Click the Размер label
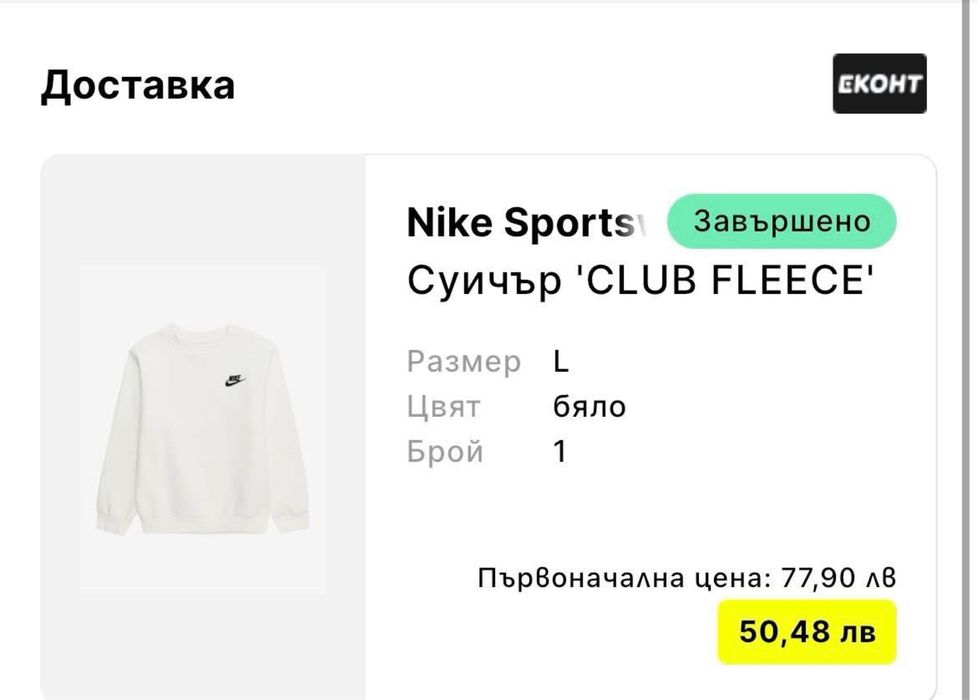This screenshot has width=977, height=700. (x=464, y=361)
